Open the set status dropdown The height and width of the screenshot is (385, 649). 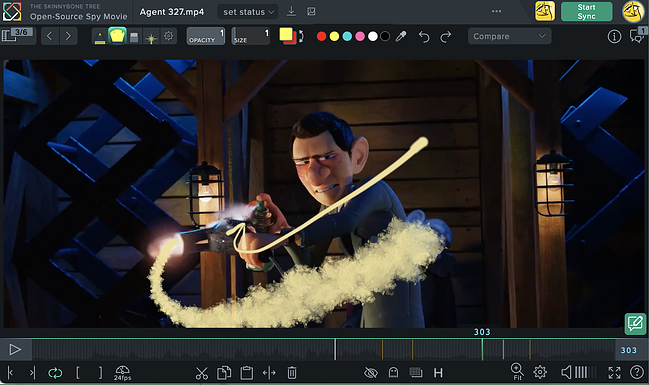coord(248,12)
